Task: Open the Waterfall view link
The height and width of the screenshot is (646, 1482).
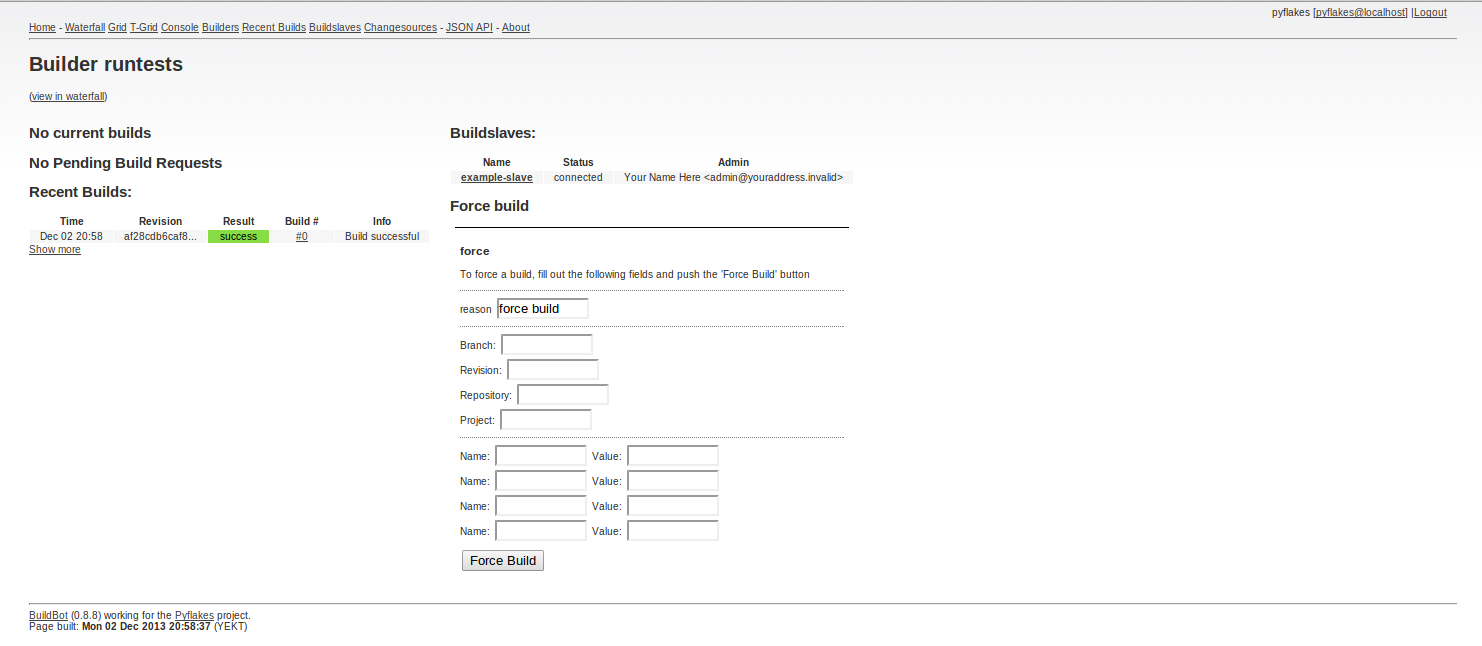Action: pos(85,28)
